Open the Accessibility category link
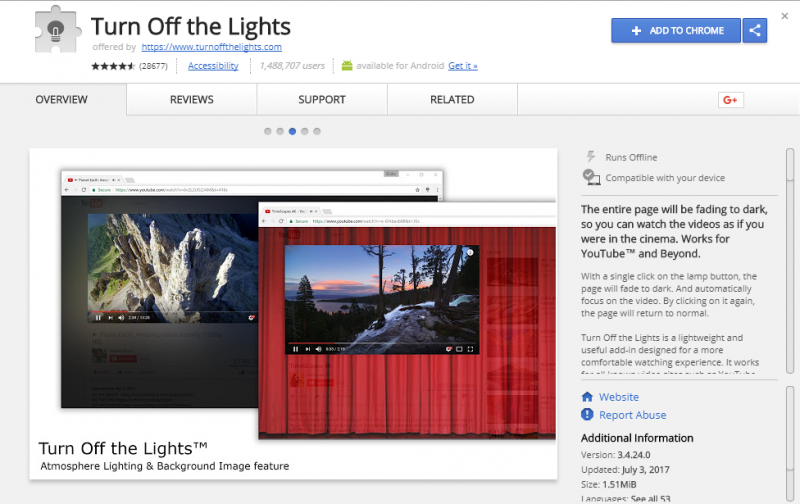 tap(213, 66)
